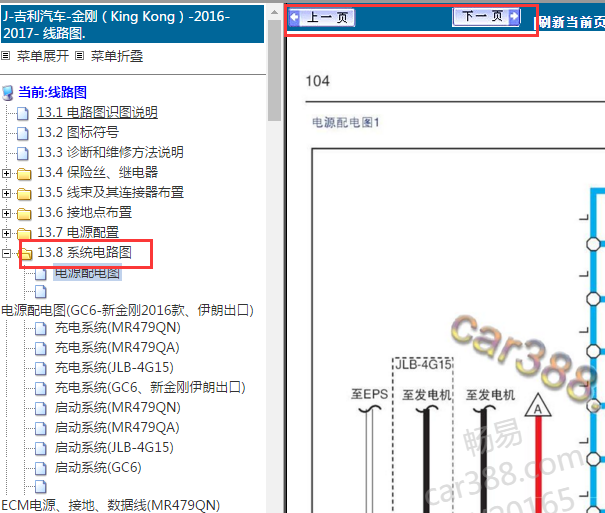605x513 pixels.
Task: Go to previous page with 上一页 button
Action: click(x=321, y=17)
